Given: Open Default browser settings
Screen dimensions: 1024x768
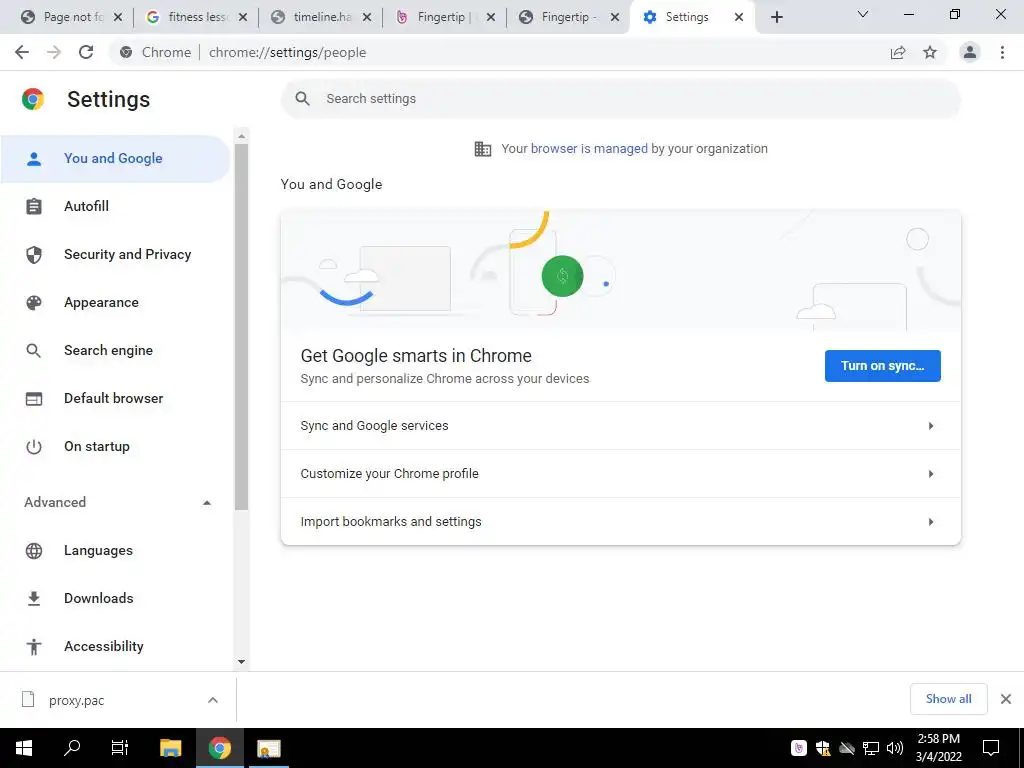Looking at the screenshot, I should pos(115,398).
